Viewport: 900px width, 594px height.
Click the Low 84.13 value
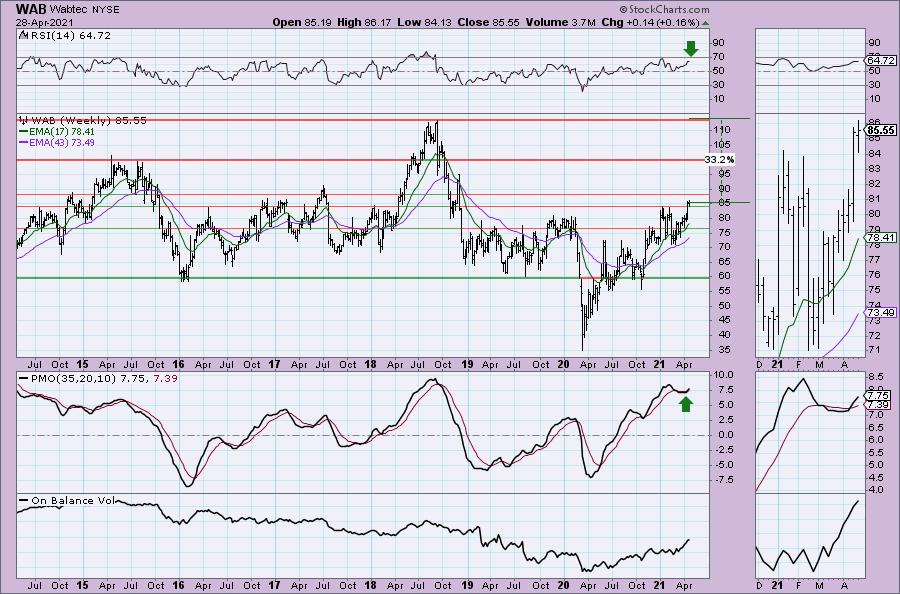(x=424, y=22)
